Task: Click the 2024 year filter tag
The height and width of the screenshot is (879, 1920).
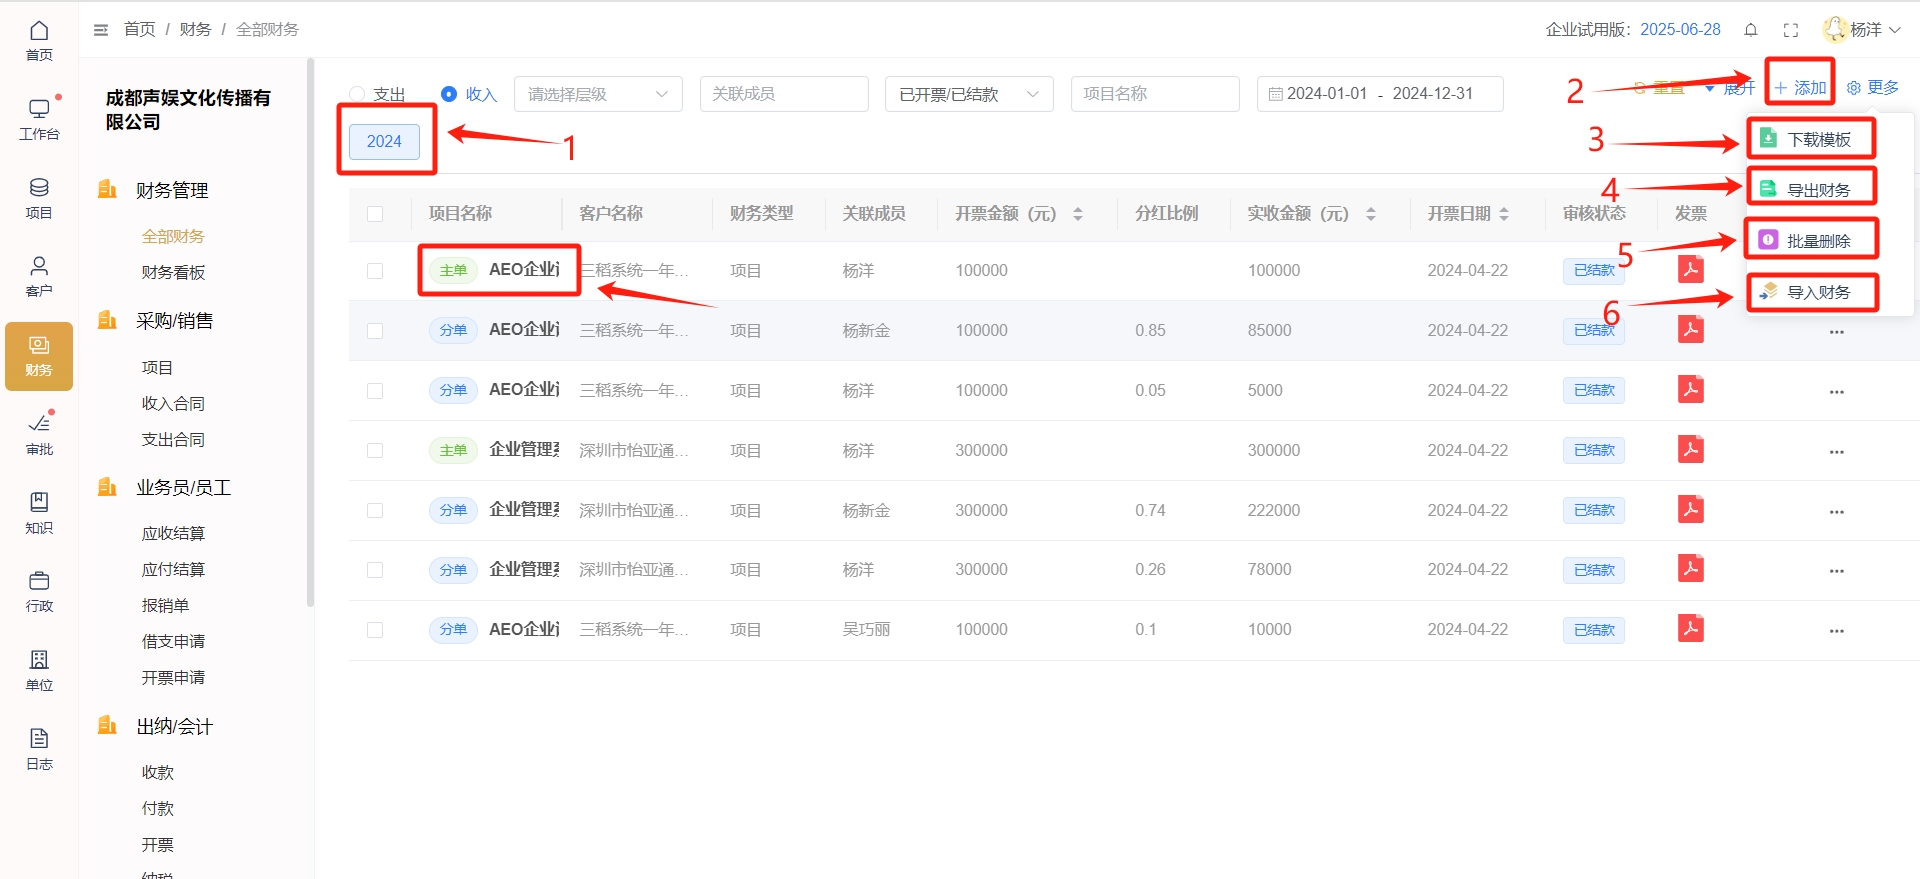Action: pos(384,141)
